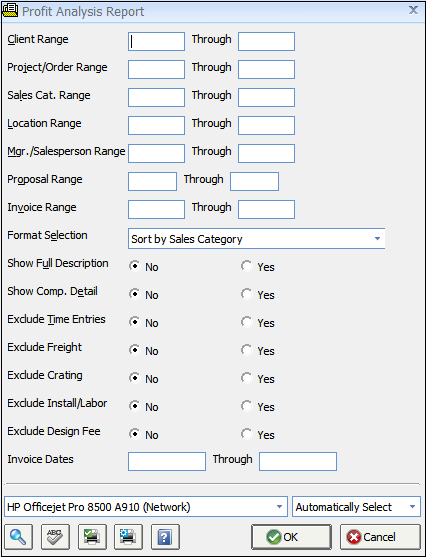426x557 pixels.
Task: Click the Proposal Range Through field
Action: coord(254,181)
